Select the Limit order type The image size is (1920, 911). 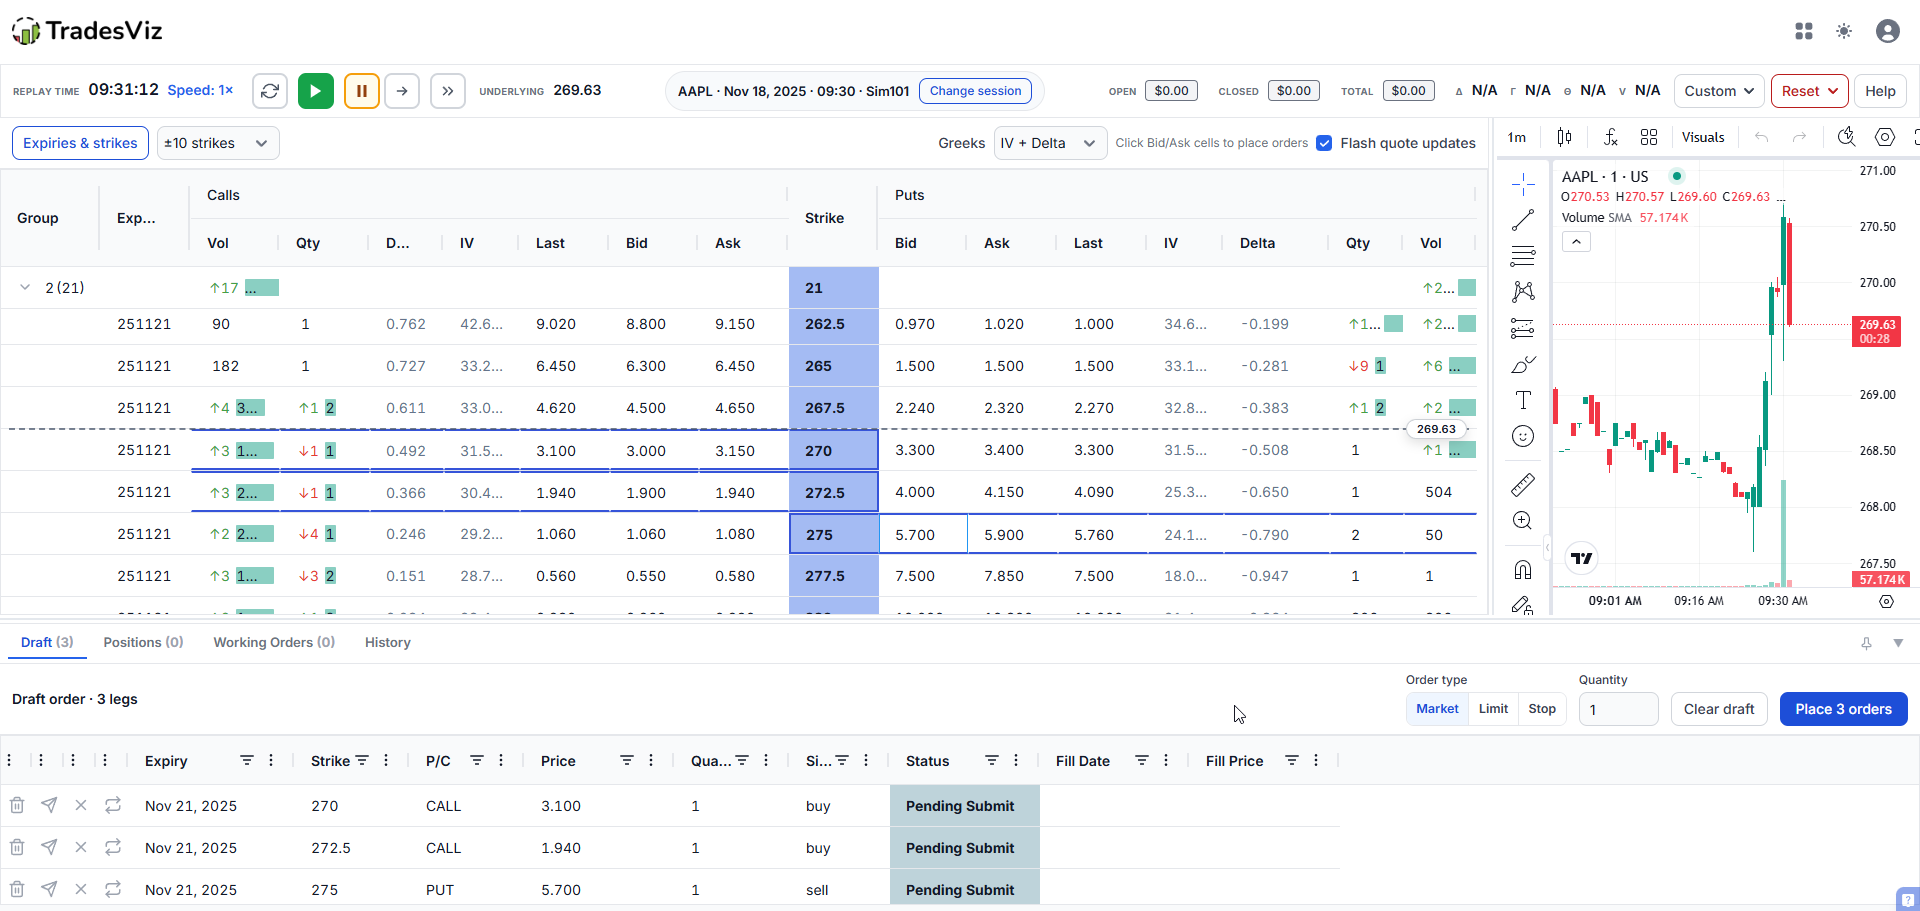coord(1493,709)
